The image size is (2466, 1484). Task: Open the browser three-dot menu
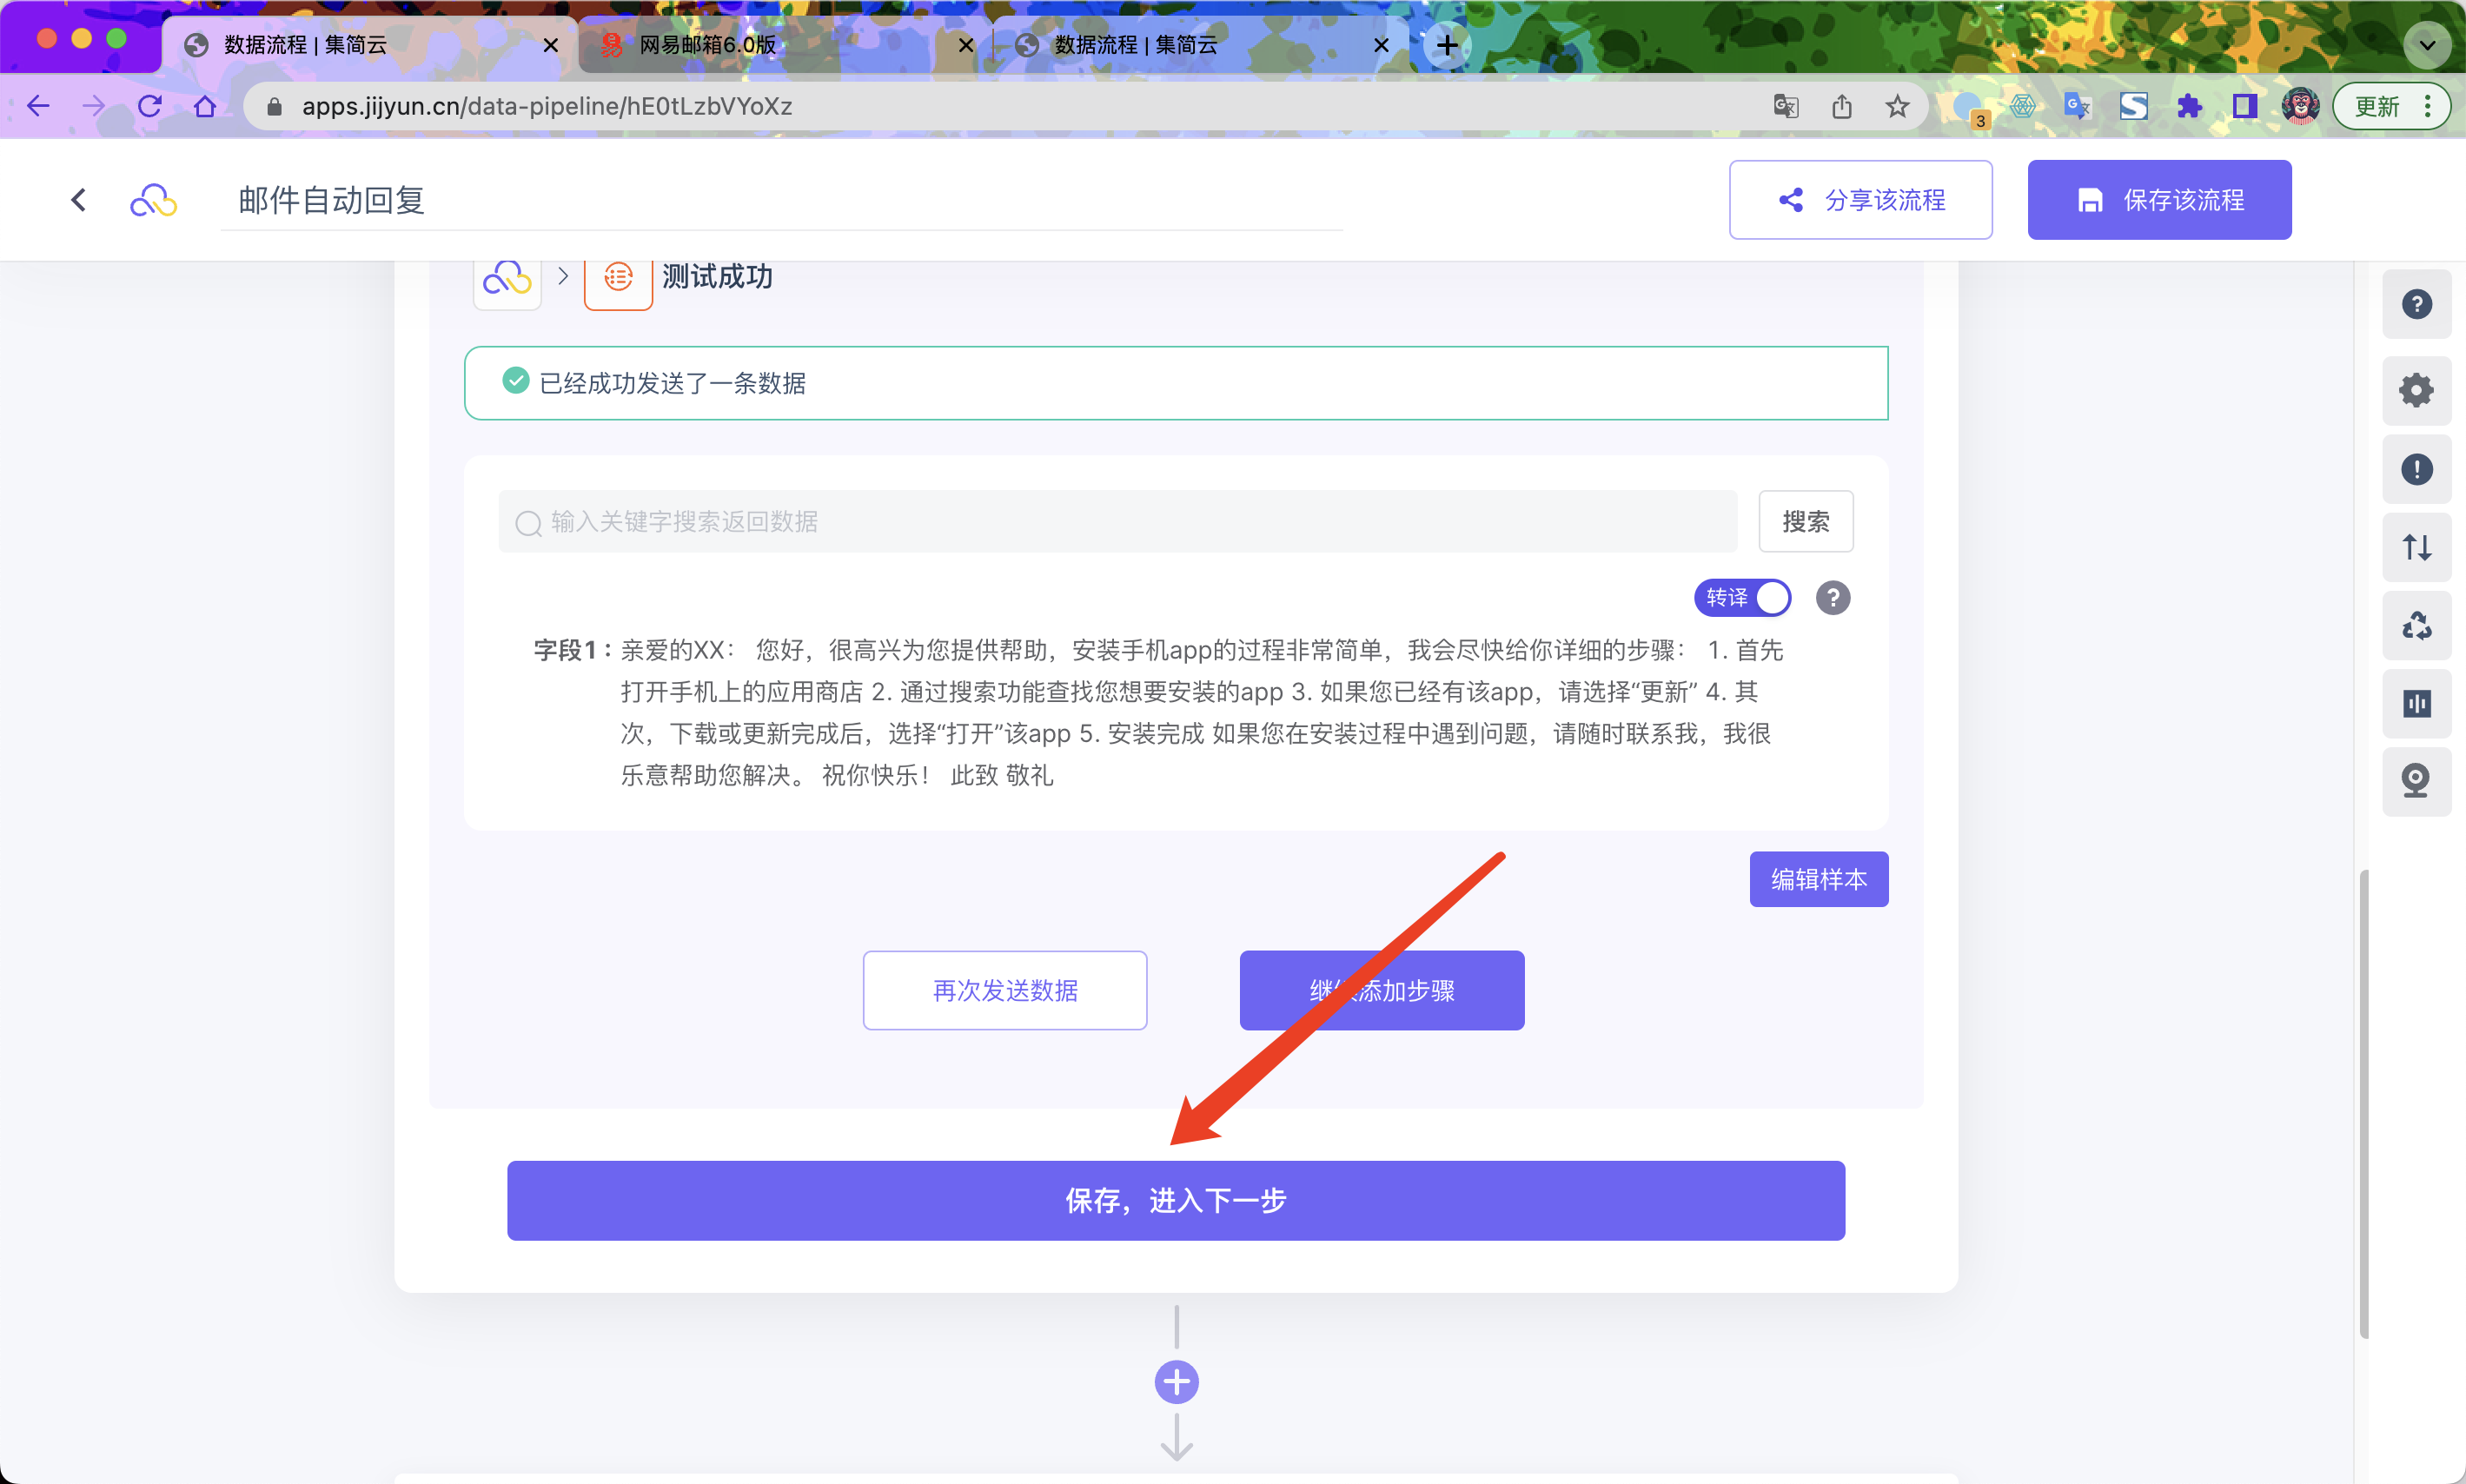2428,106
